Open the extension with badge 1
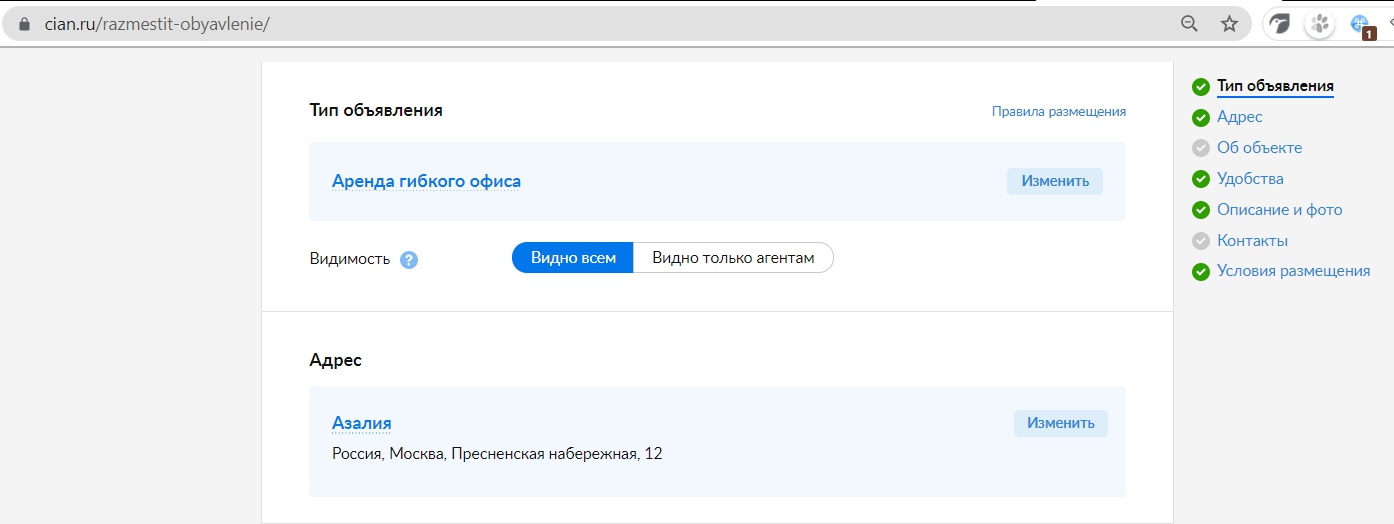This screenshot has height=524, width=1394. pyautogui.click(x=1362, y=26)
